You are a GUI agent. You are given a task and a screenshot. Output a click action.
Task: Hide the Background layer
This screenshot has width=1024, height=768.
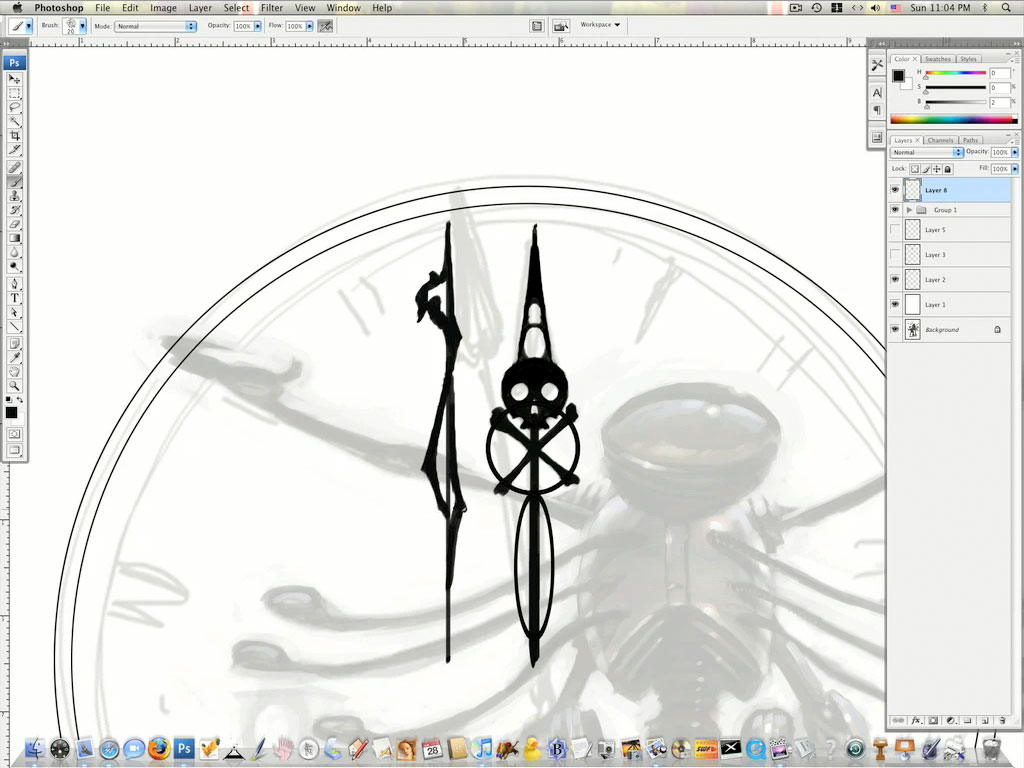pos(895,329)
